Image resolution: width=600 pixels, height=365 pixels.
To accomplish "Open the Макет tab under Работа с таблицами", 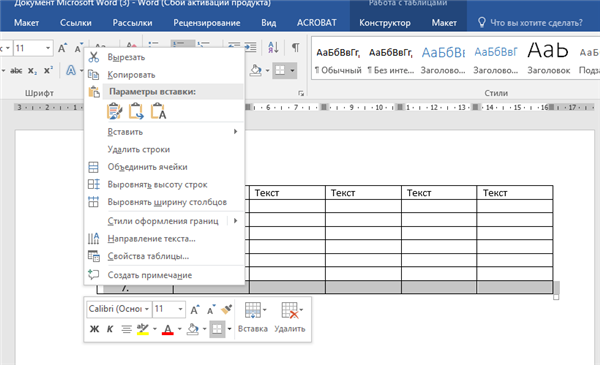I will pyautogui.click(x=444, y=23).
